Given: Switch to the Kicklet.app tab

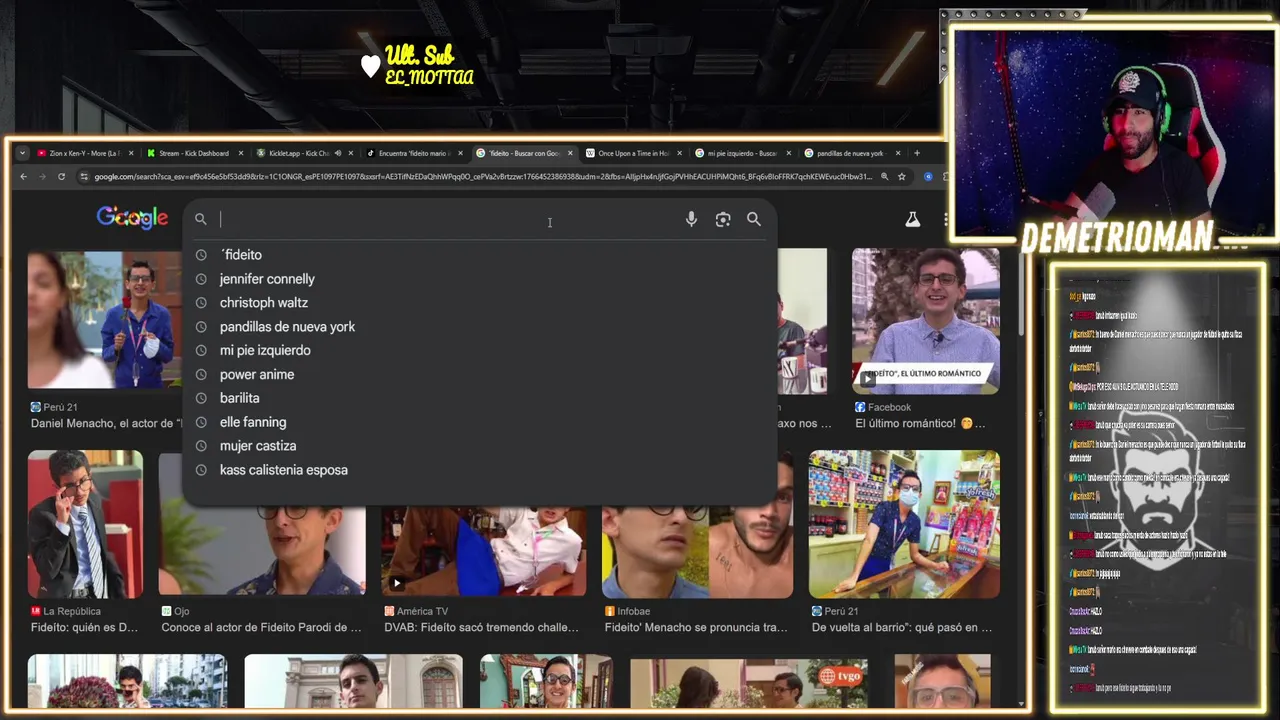Looking at the screenshot, I should [x=299, y=153].
